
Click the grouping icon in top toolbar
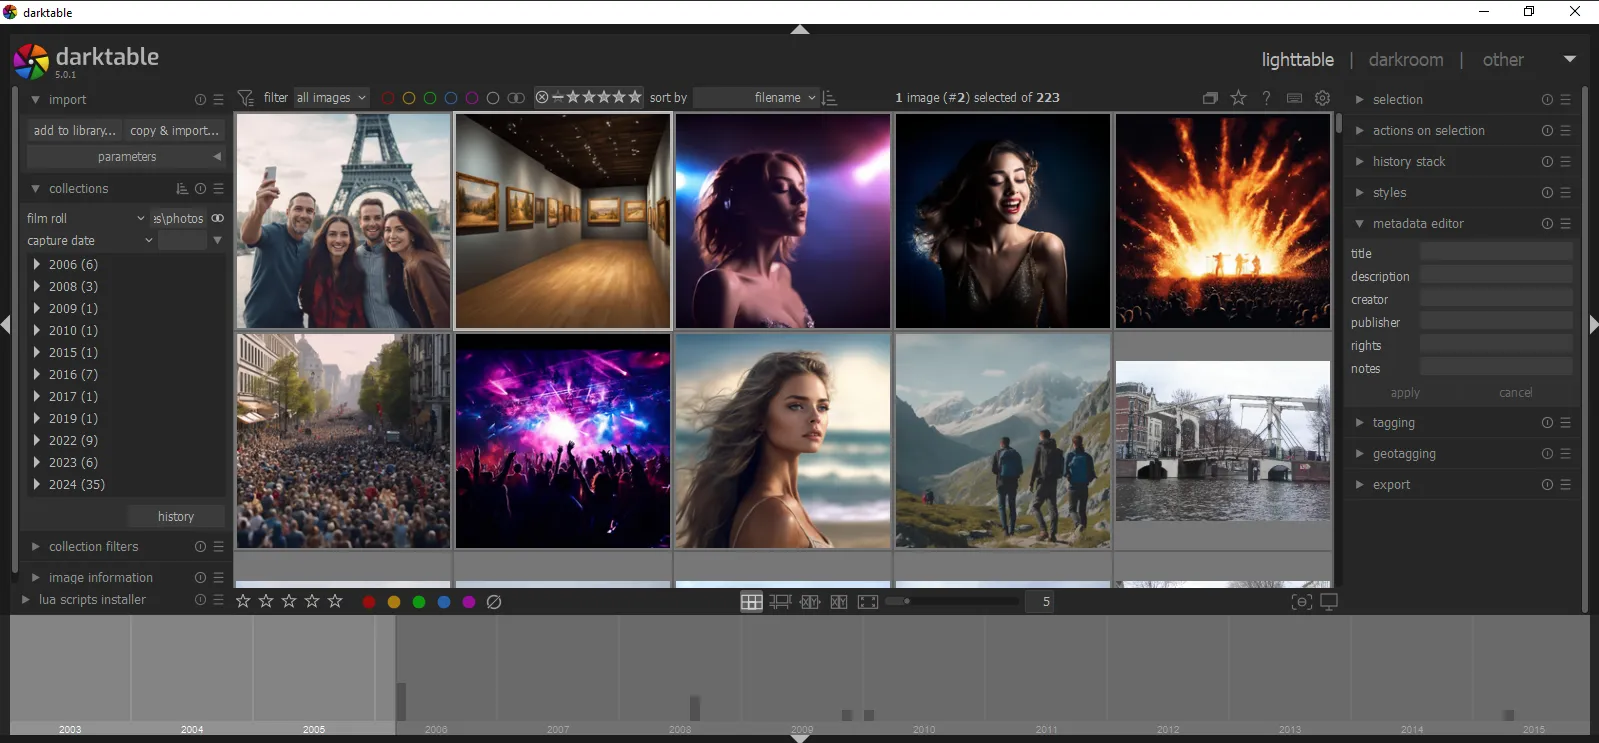click(1210, 98)
